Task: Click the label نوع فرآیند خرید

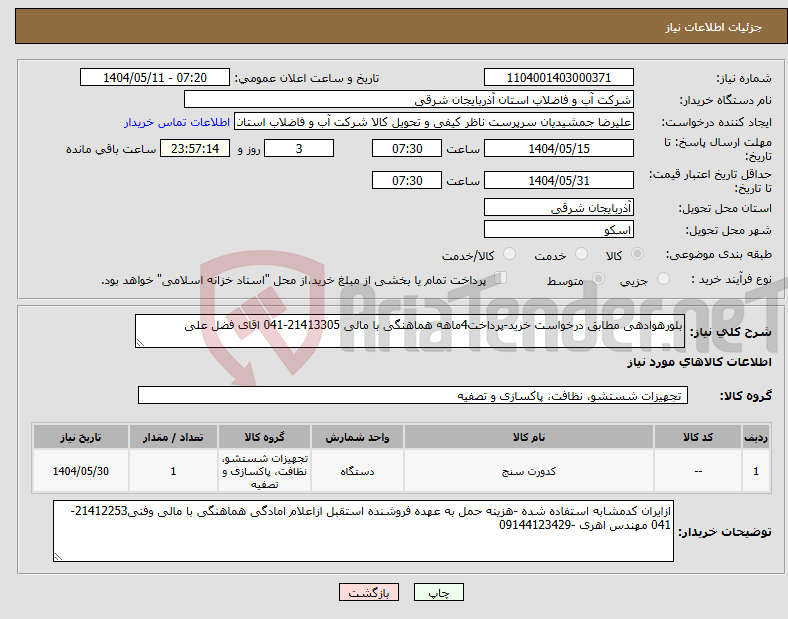Action: (x=732, y=279)
